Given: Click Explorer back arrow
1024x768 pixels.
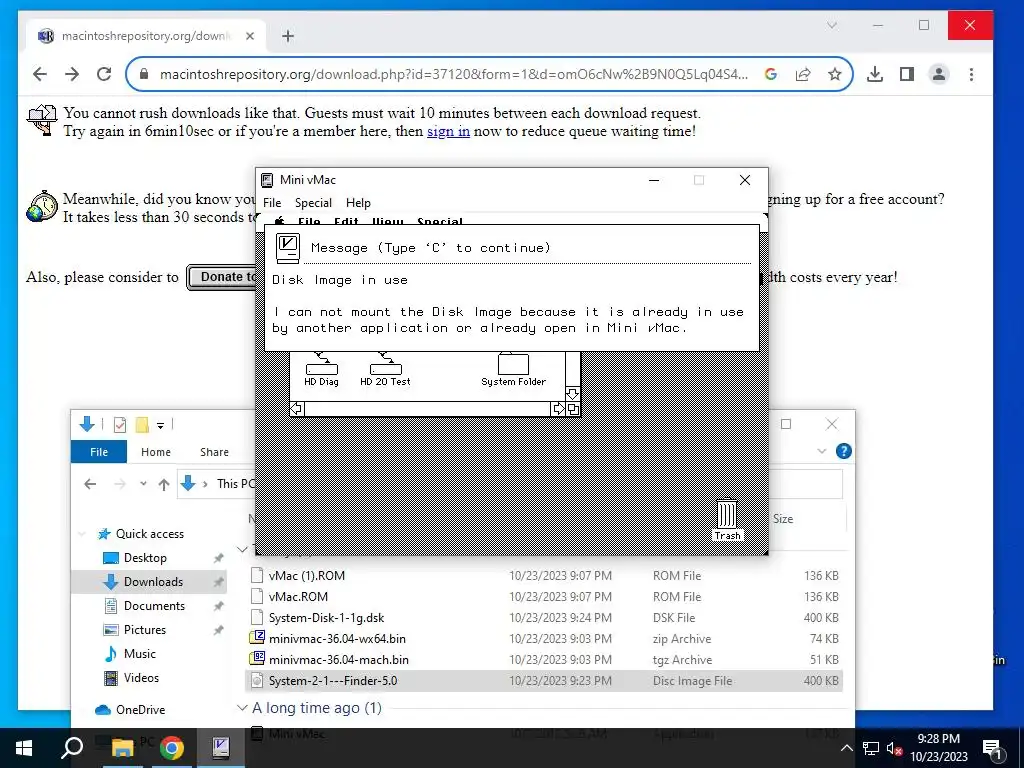Looking at the screenshot, I should pos(90,484).
